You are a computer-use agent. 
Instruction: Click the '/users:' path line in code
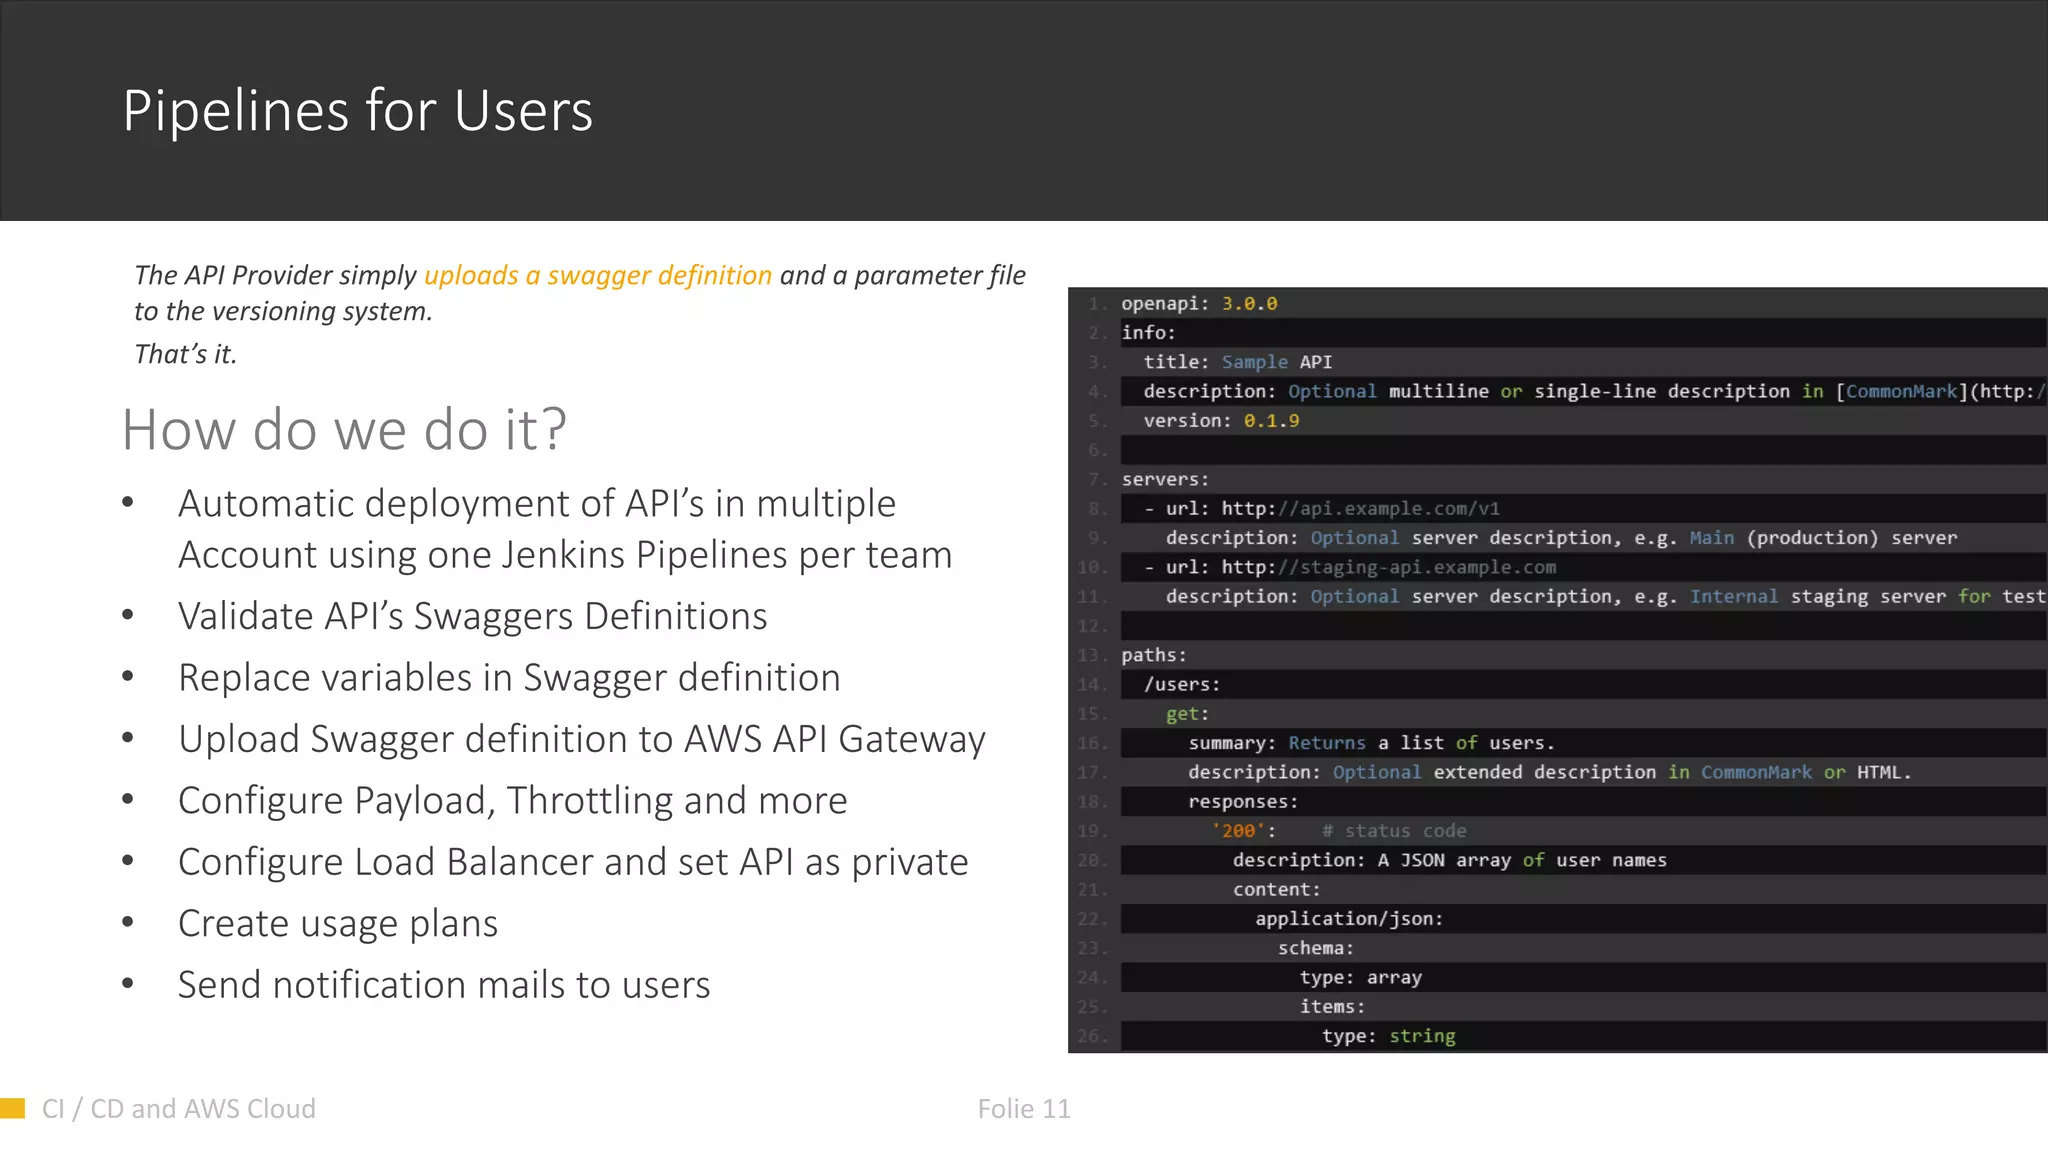click(1181, 685)
